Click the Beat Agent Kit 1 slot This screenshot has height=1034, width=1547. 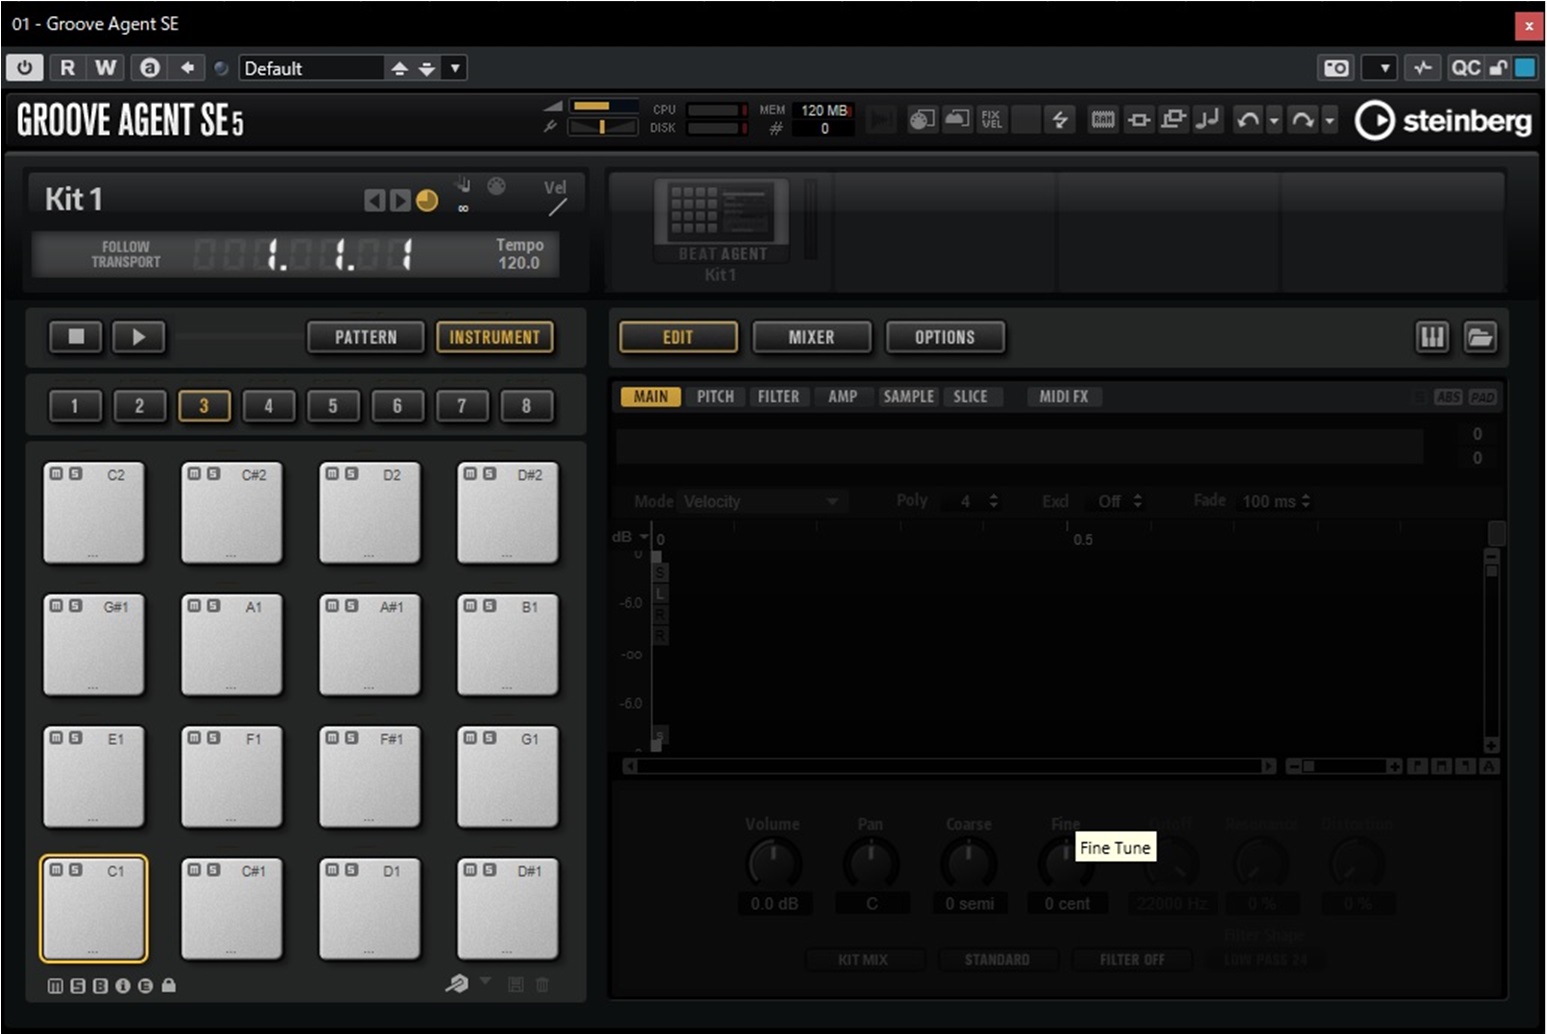tap(721, 230)
